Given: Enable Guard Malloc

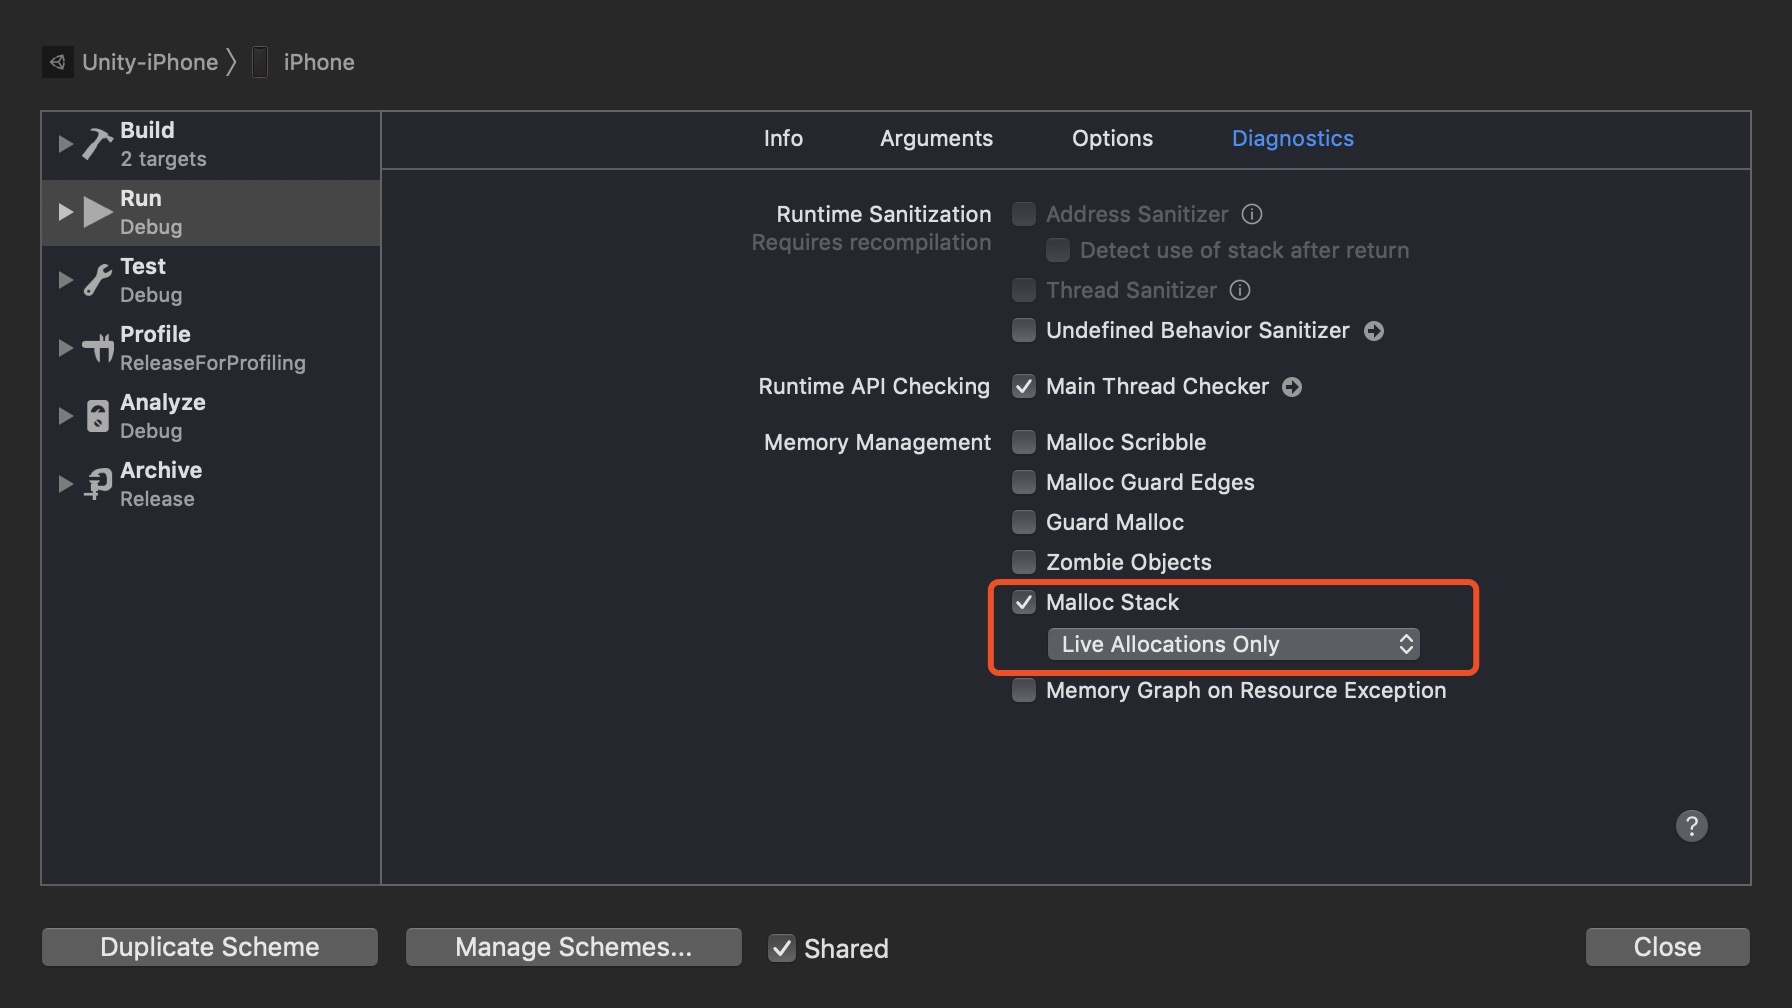Looking at the screenshot, I should click(1024, 522).
